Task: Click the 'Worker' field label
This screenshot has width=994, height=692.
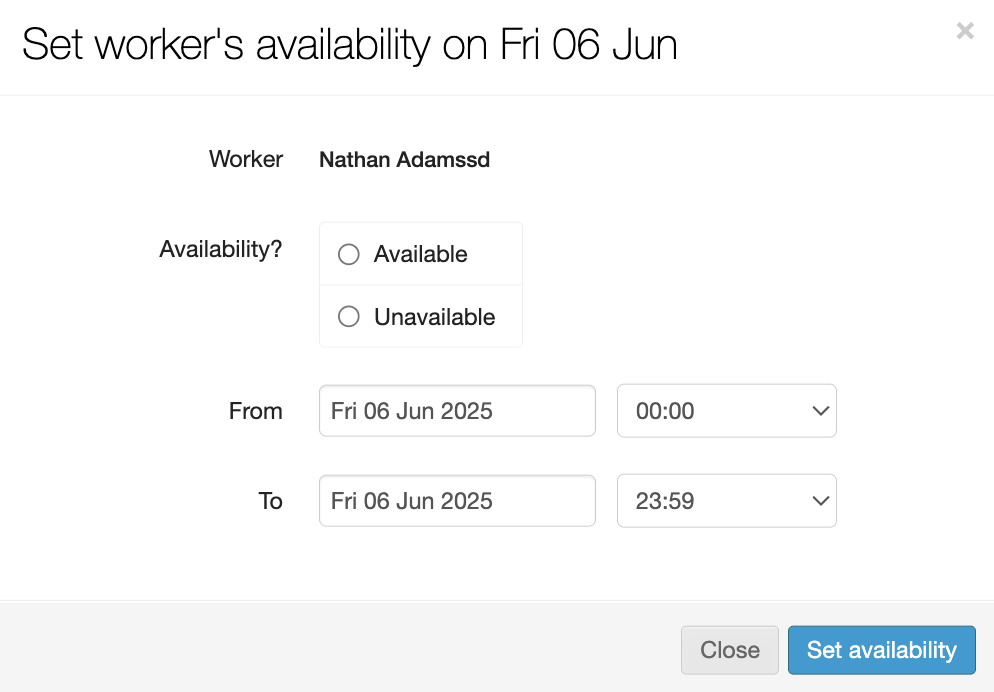Action: coord(246,159)
